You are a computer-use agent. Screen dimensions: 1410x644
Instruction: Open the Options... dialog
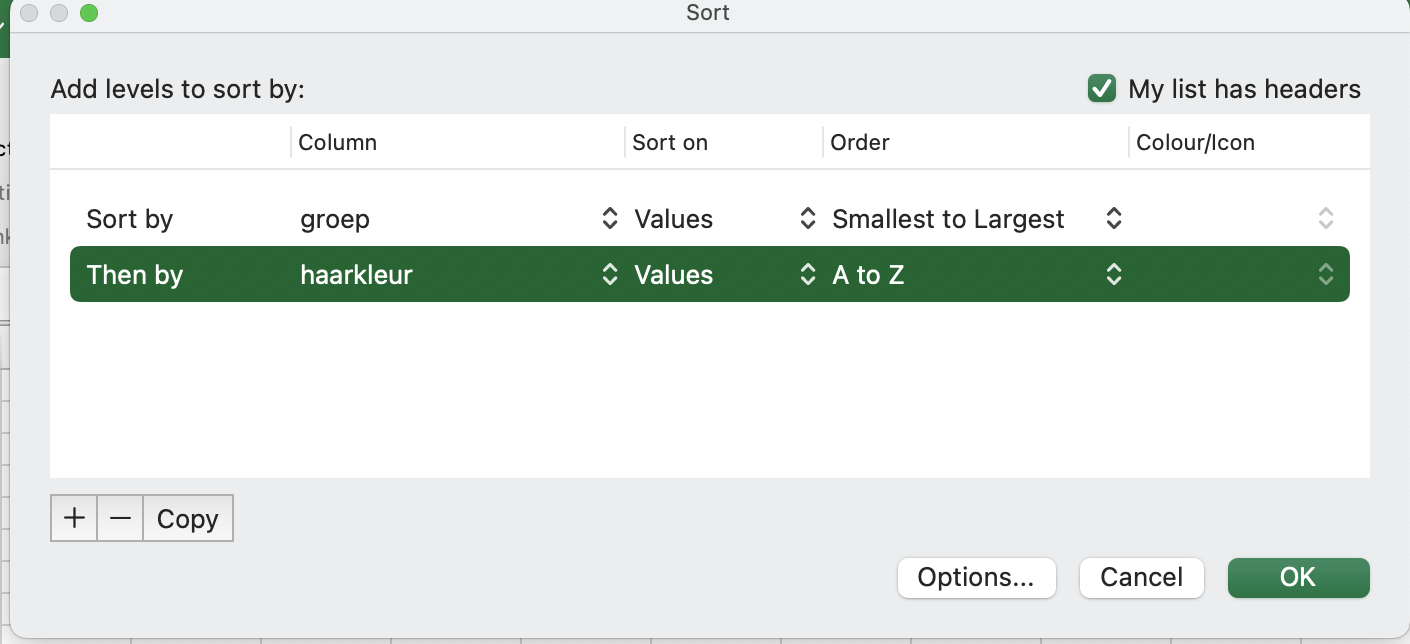[x=976, y=577]
